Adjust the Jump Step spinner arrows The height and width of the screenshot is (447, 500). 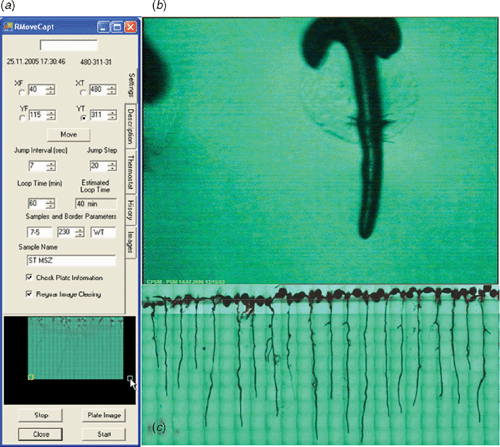pyautogui.click(x=112, y=166)
